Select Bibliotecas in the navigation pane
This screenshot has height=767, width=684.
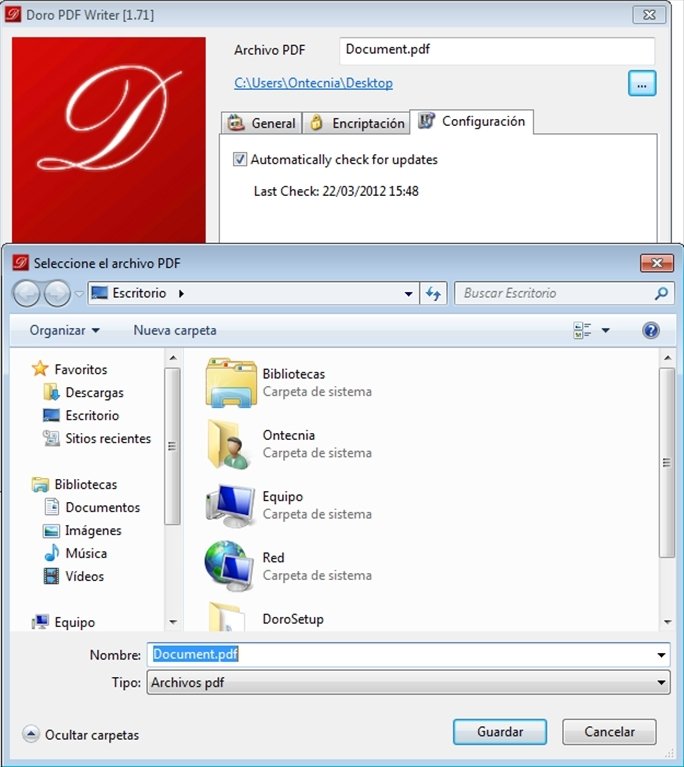tap(86, 484)
